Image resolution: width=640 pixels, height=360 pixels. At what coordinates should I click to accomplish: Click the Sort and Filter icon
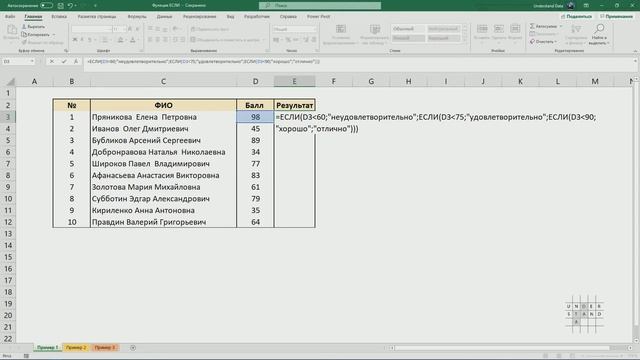pos(576,29)
